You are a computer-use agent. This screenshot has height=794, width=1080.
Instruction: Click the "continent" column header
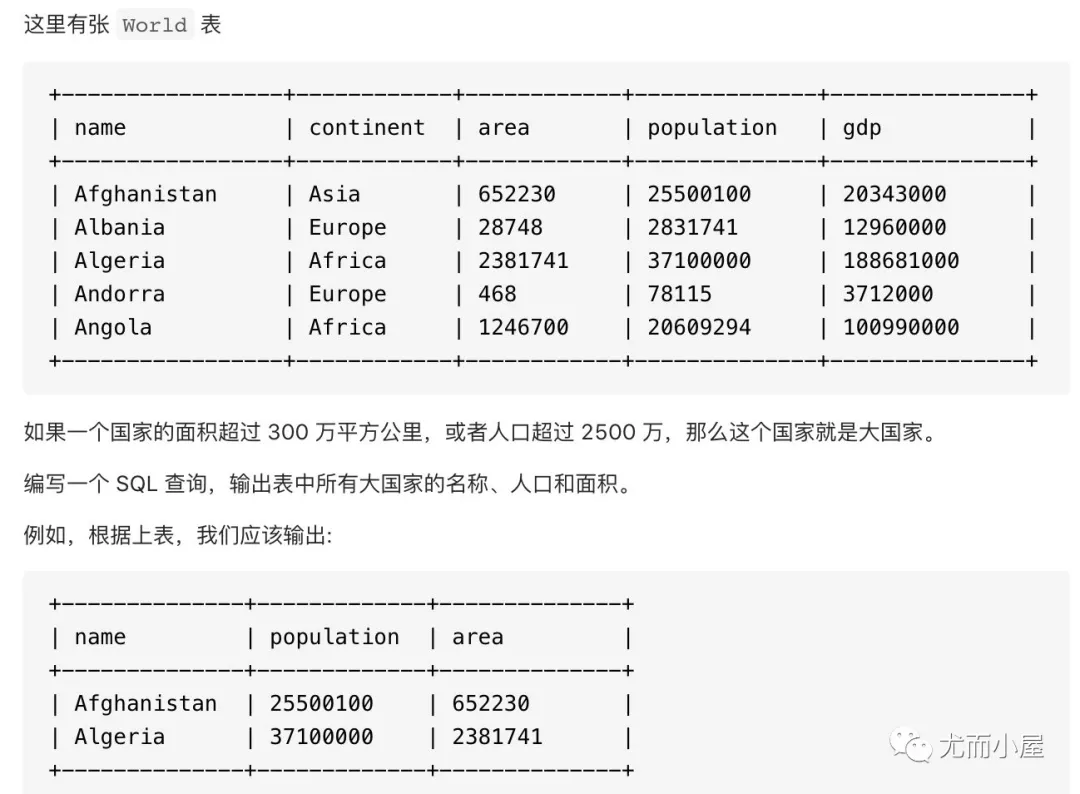[366, 127]
